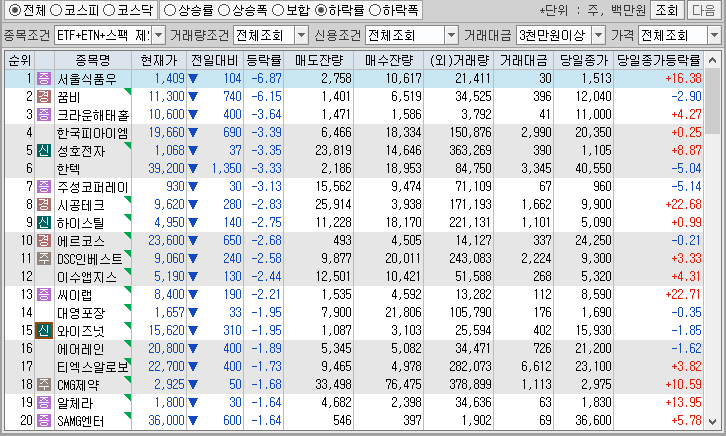Sort by the 종목명 column header
This screenshot has height=436, width=726.
(93, 60)
